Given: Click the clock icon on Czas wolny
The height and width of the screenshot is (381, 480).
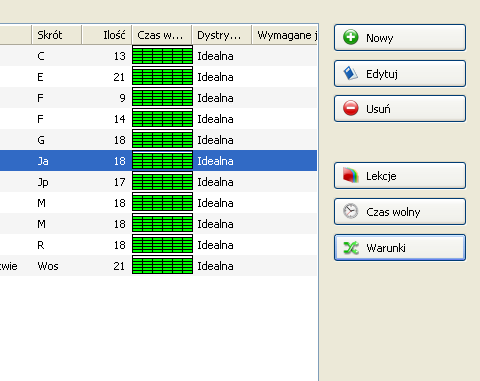Looking at the screenshot, I should coord(351,211).
